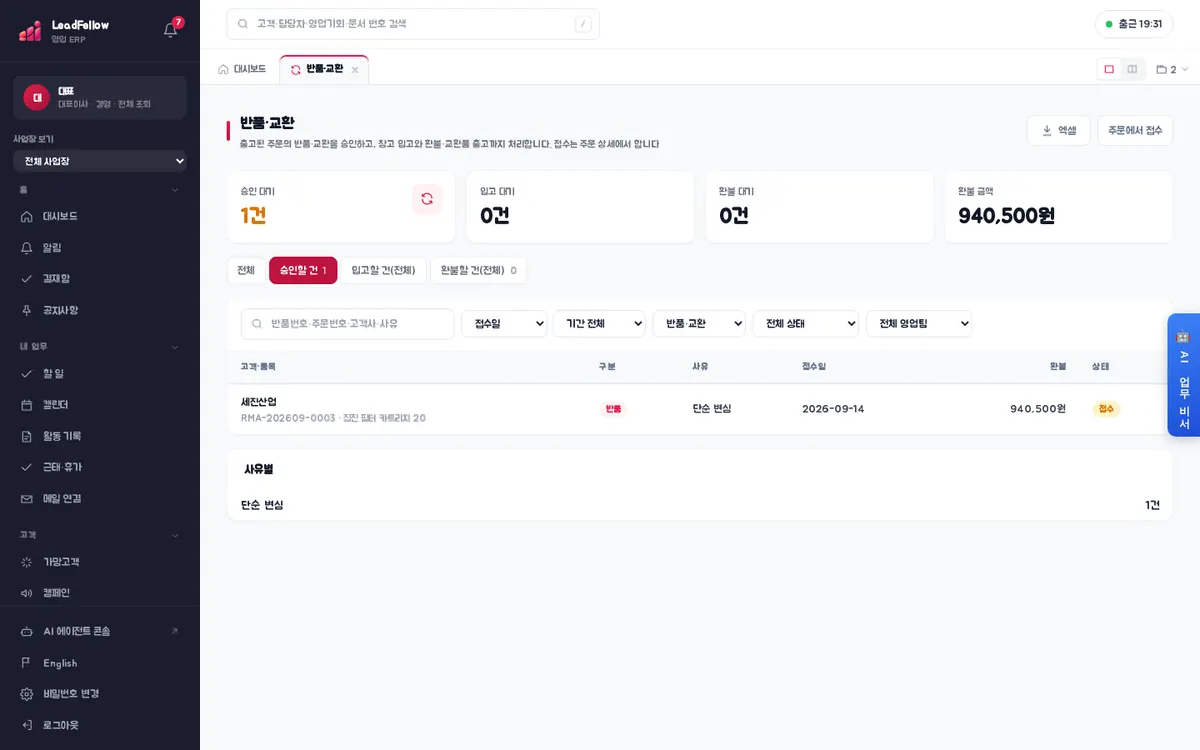This screenshot has width=1200, height=750.
Task: Click the 환불 column header
Action: pyautogui.click(x=1058, y=367)
